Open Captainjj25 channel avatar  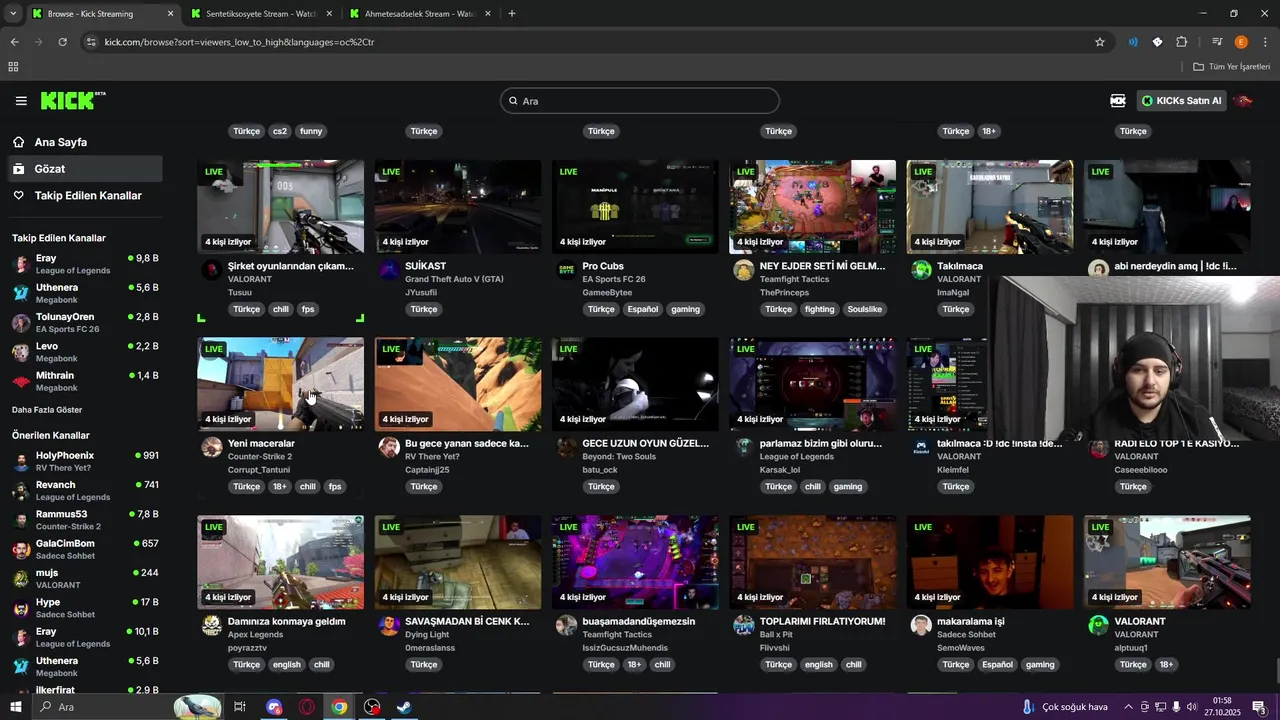389,447
